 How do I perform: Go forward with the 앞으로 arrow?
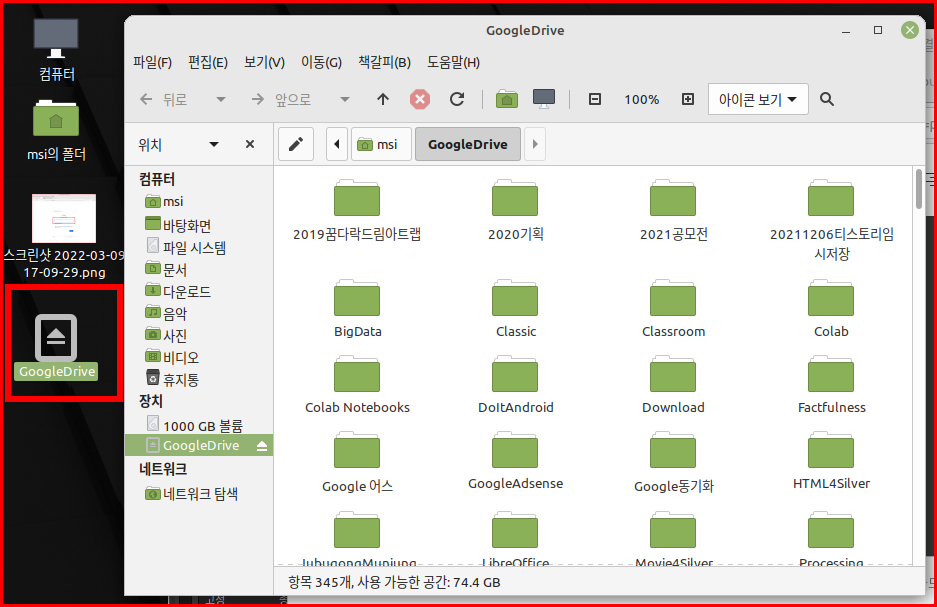(x=281, y=99)
